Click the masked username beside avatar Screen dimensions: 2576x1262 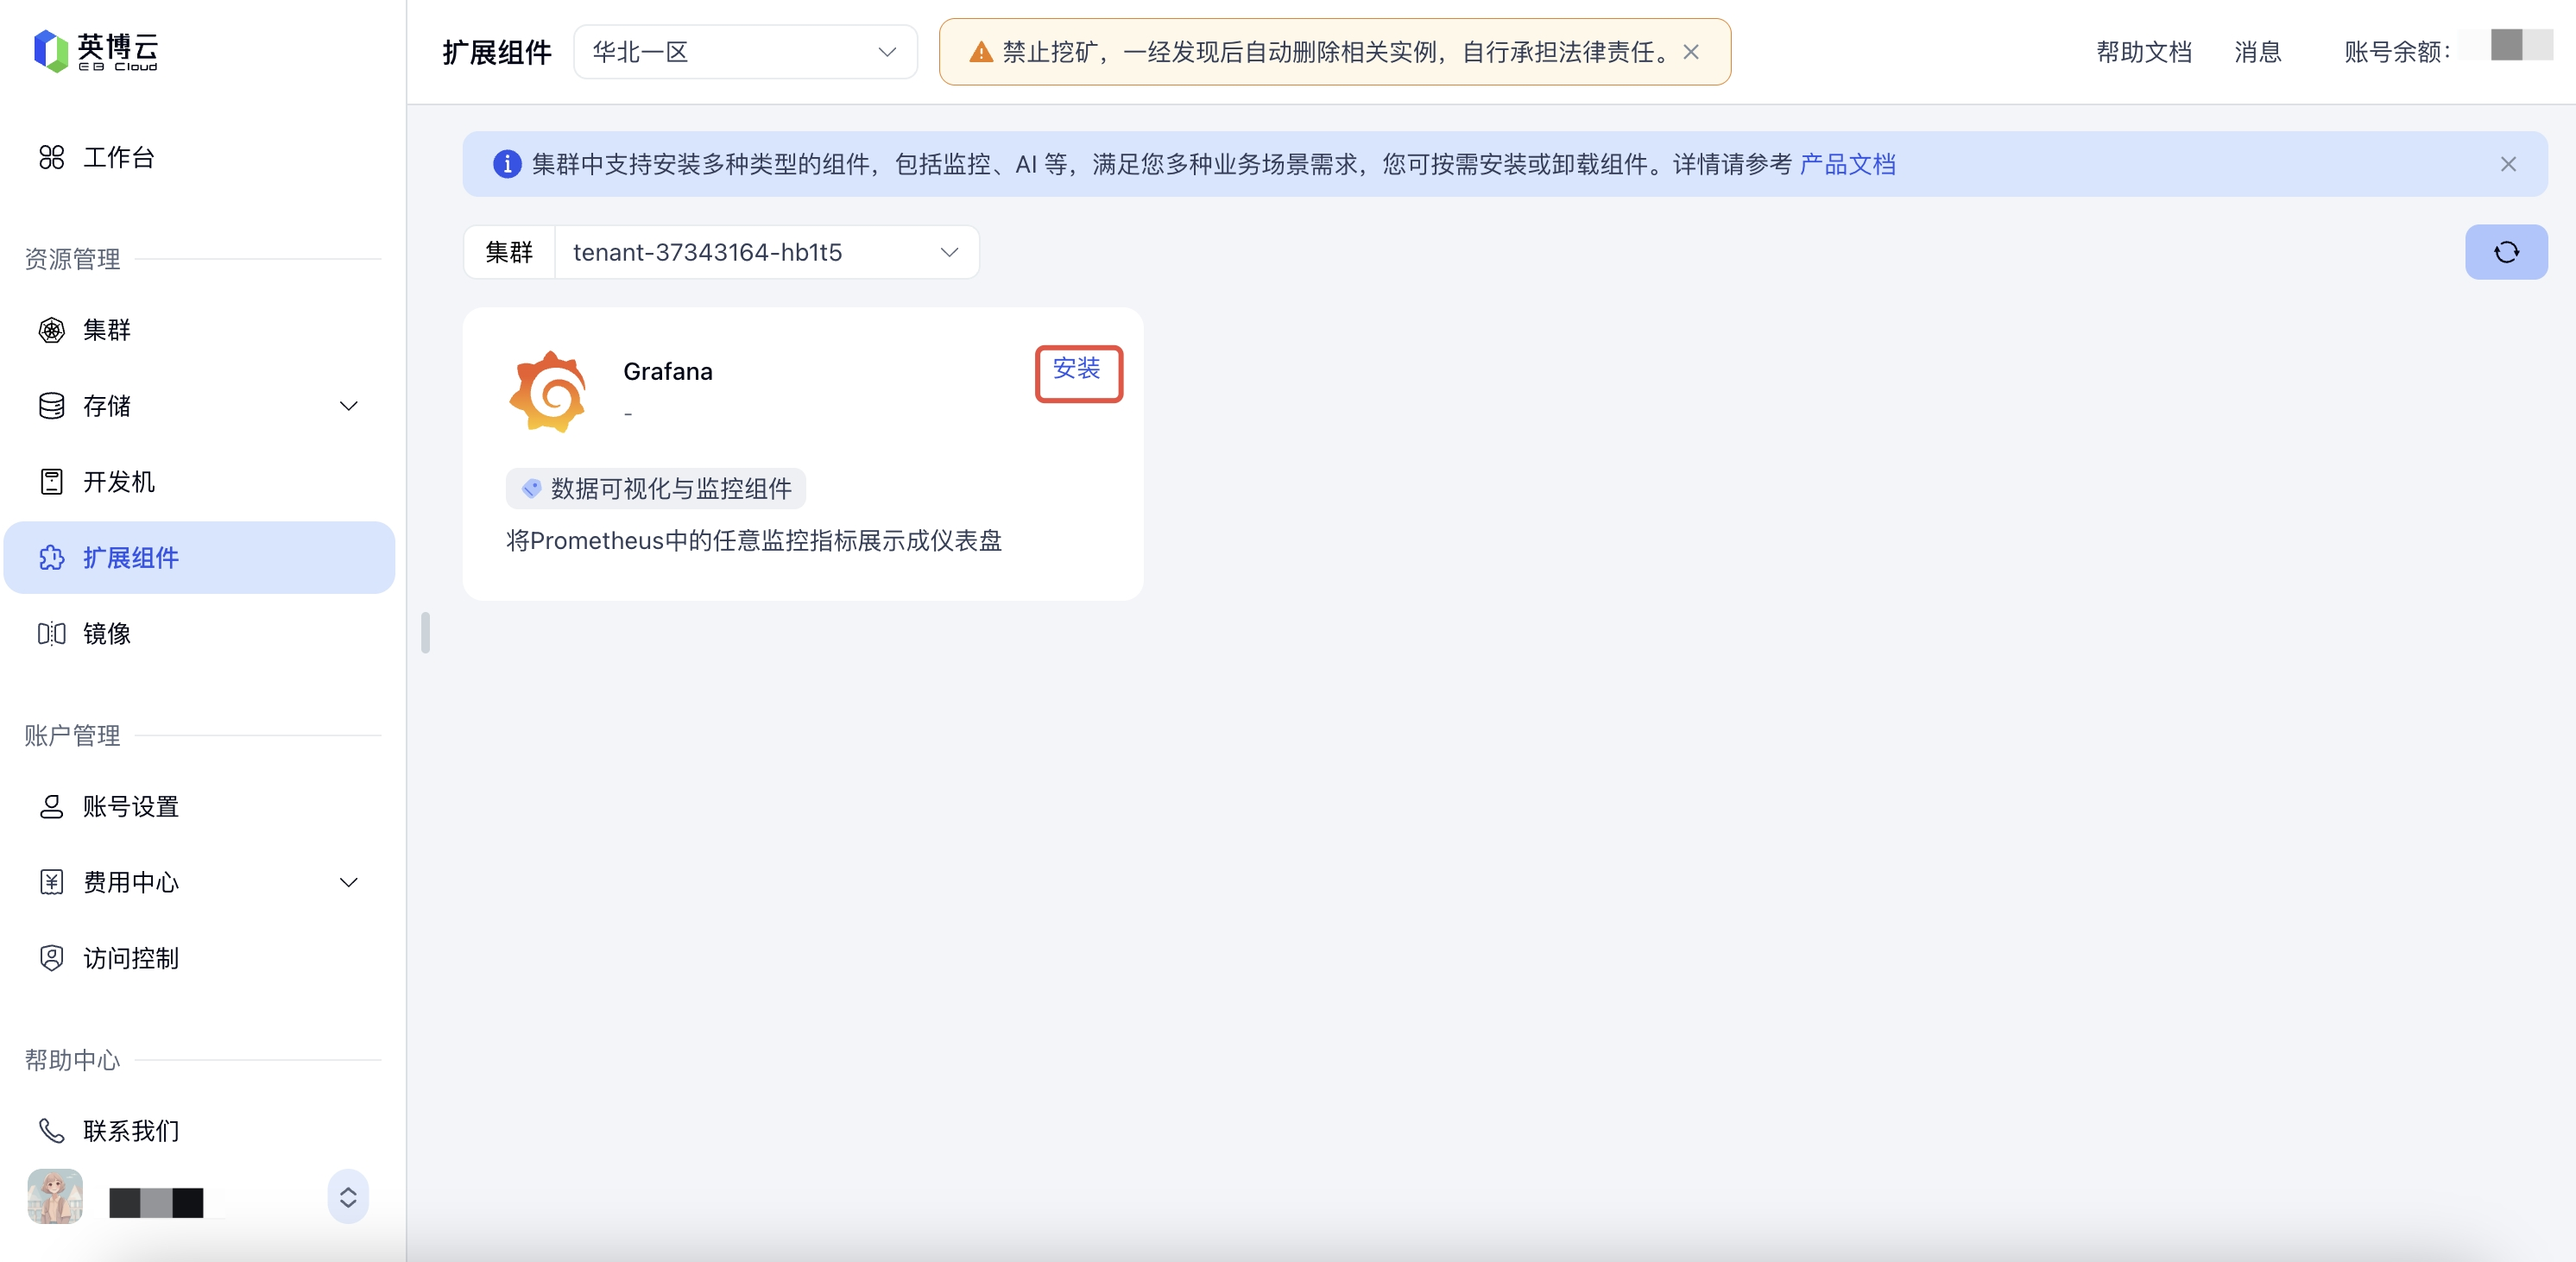pos(156,1203)
